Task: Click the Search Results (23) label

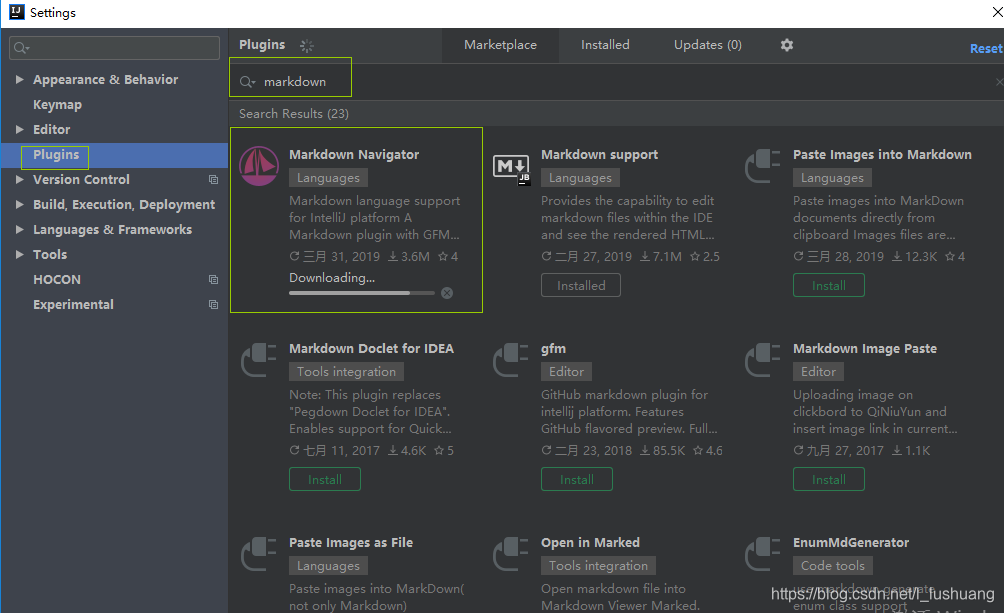Action: (x=294, y=113)
